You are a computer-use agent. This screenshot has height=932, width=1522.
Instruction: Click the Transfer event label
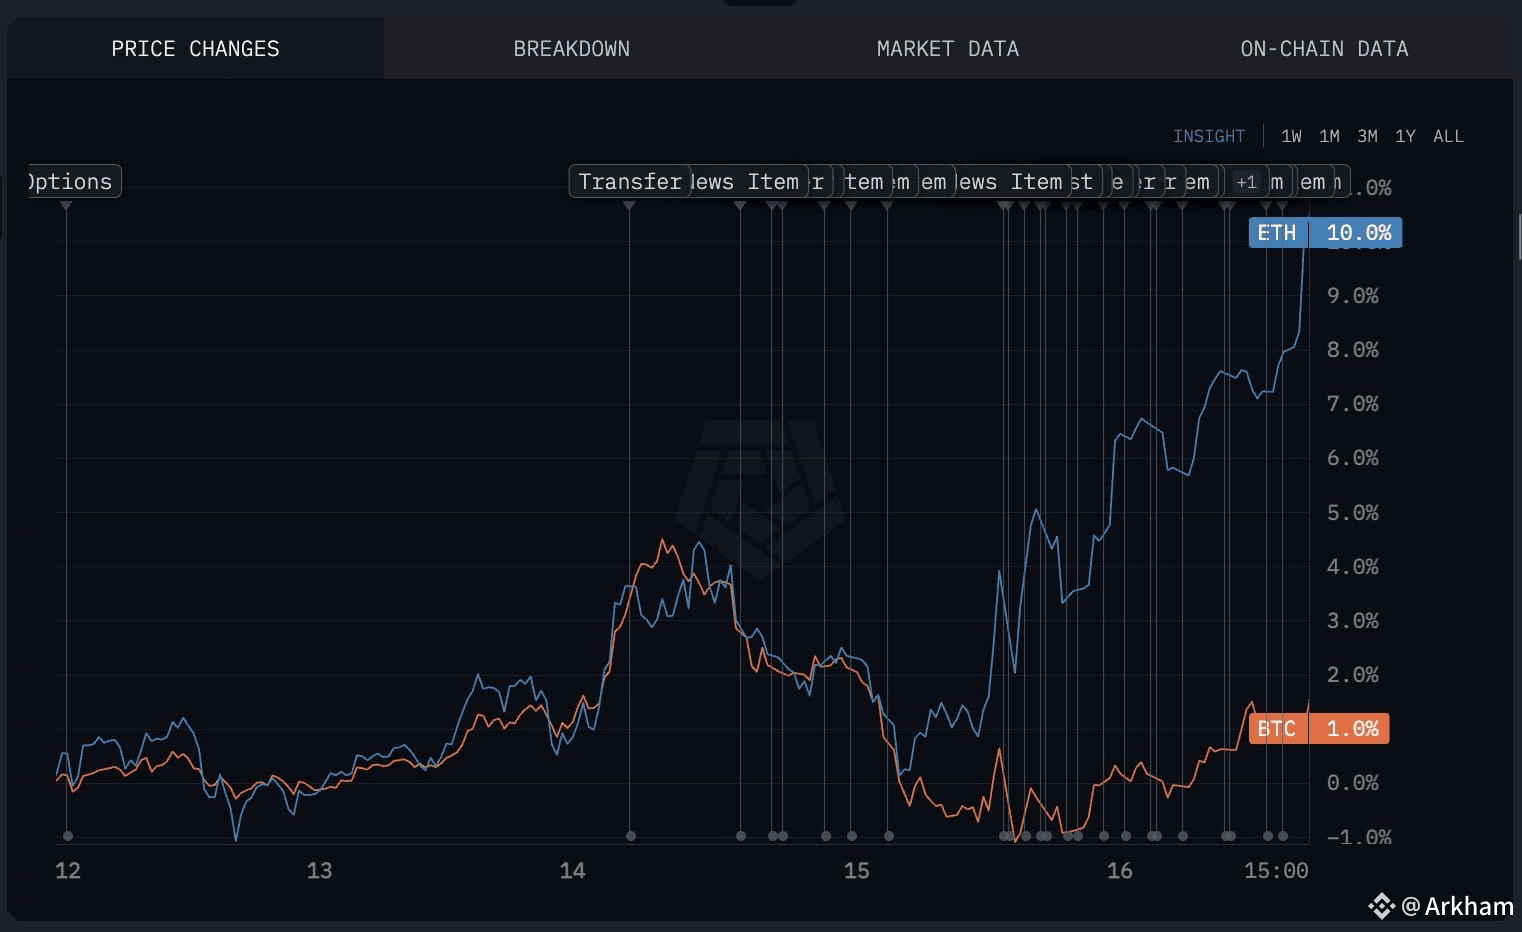630,181
